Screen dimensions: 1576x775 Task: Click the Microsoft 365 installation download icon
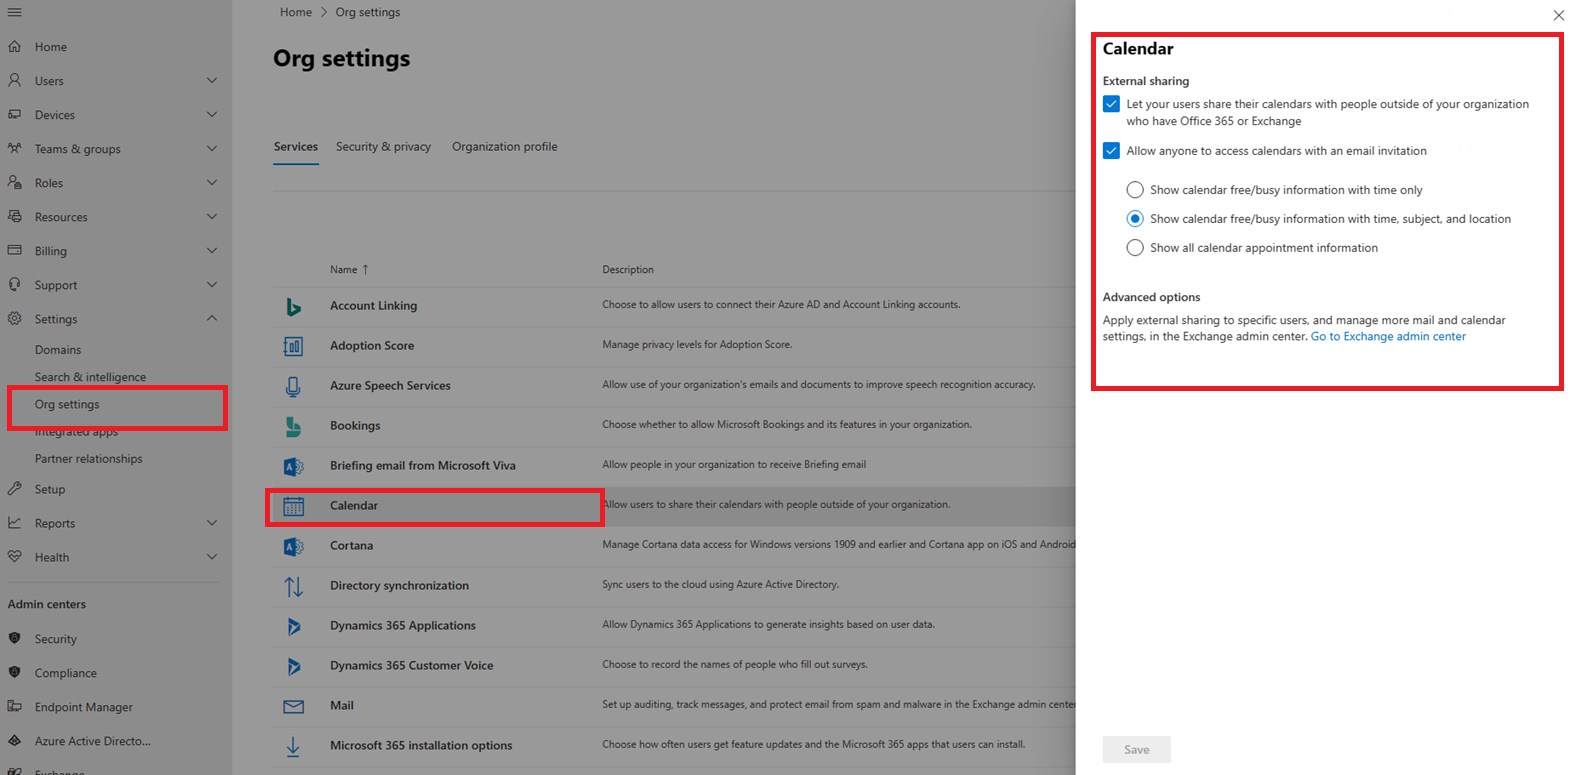click(293, 746)
